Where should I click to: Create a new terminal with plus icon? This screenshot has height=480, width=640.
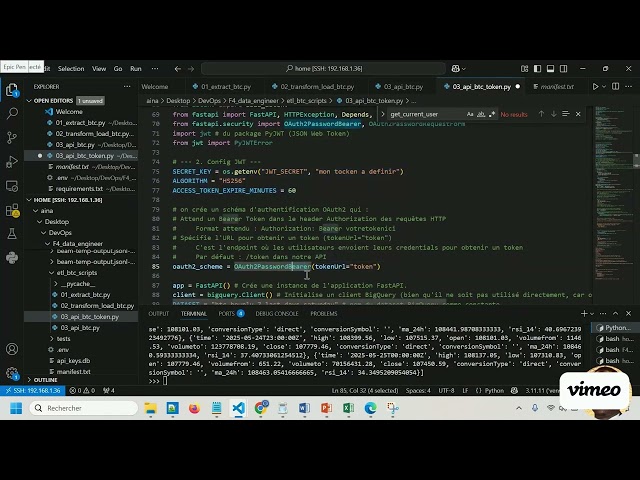(x=584, y=313)
